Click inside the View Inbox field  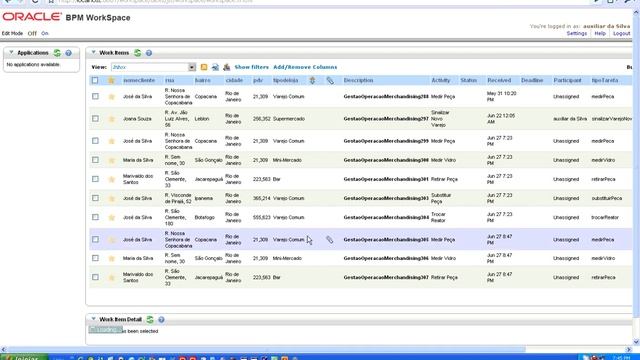[x=149, y=67]
